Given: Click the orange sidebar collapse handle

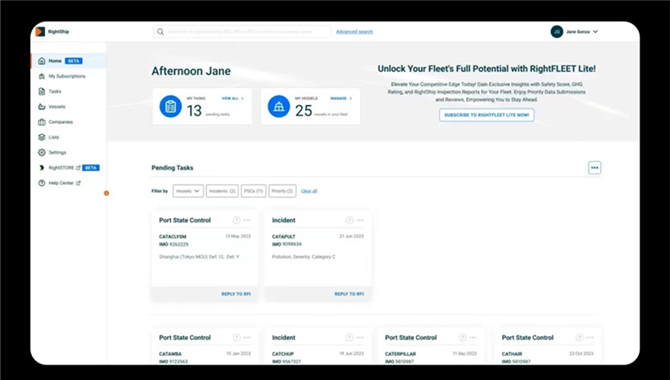Looking at the screenshot, I should (106, 193).
